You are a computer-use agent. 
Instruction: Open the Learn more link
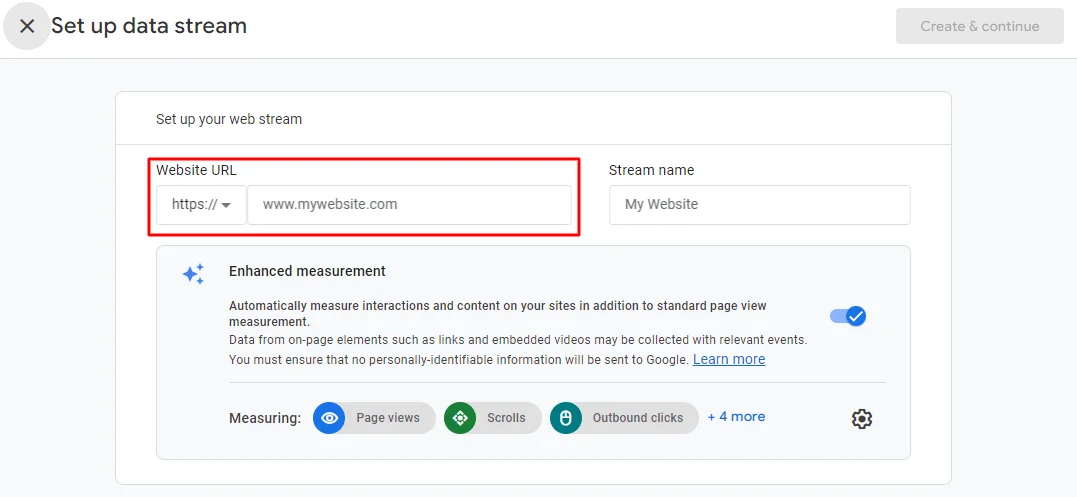[x=729, y=359]
